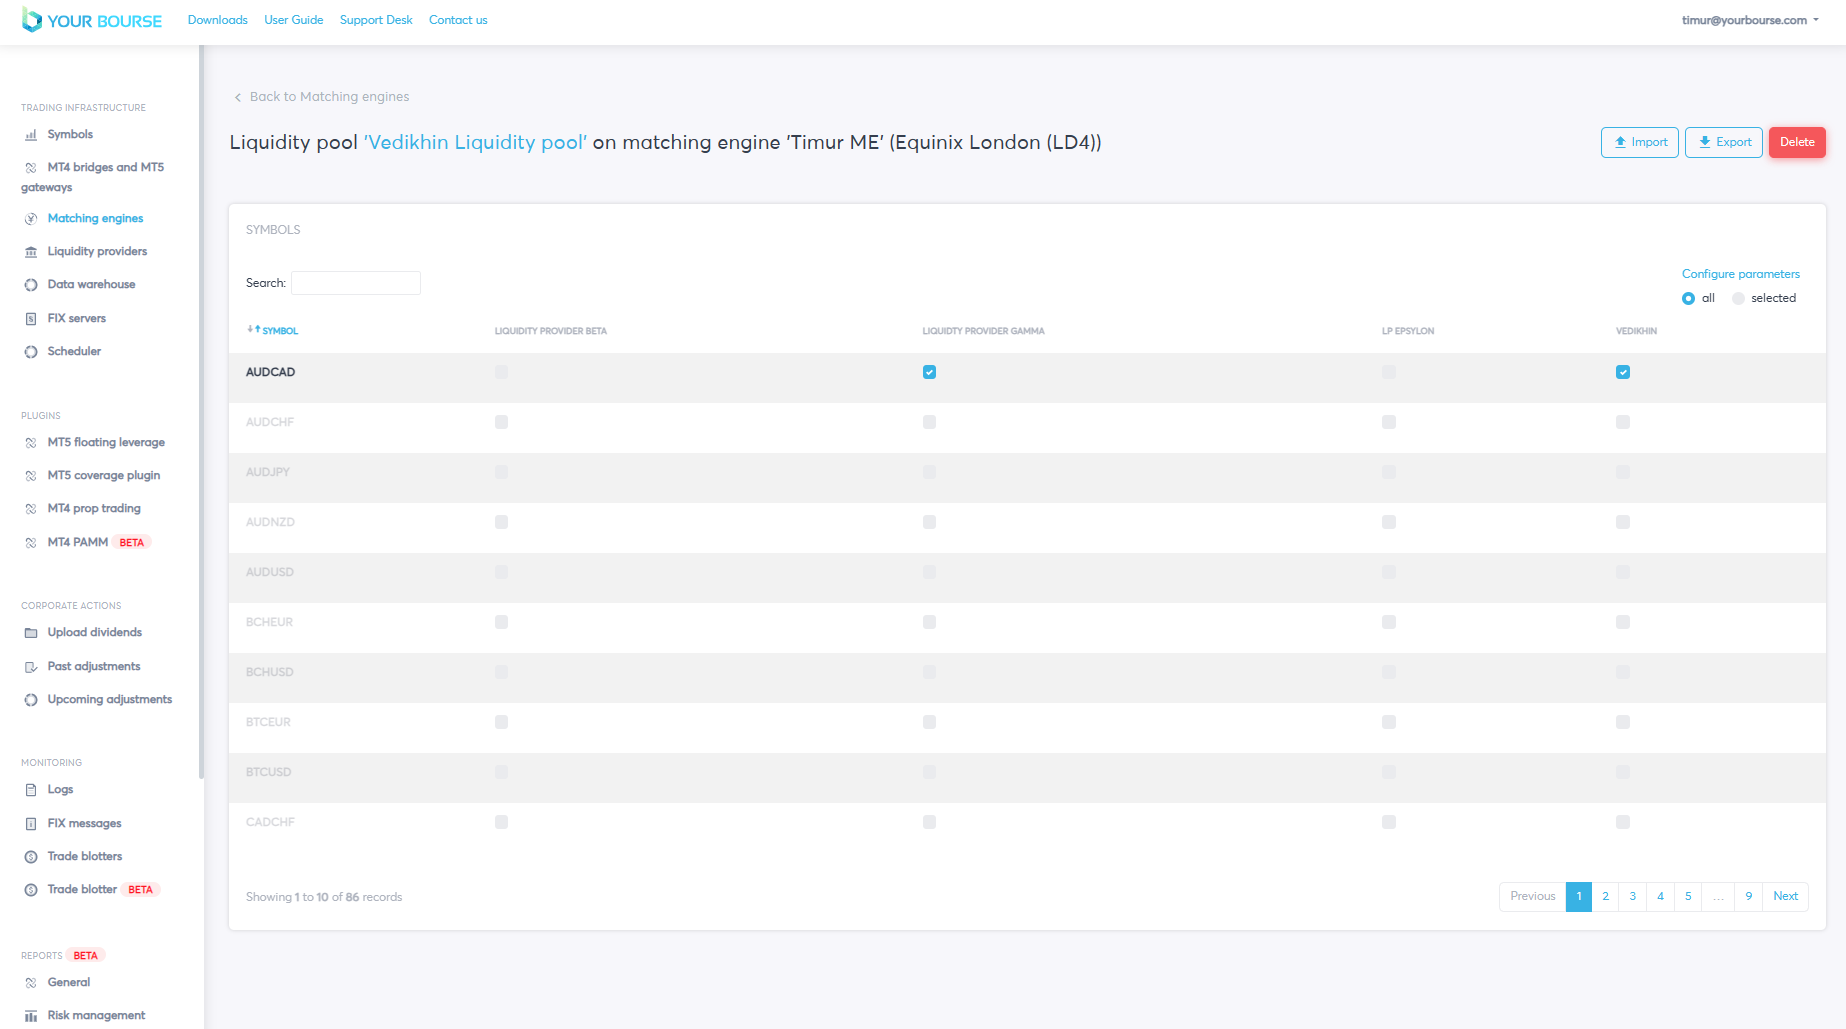1846x1029 pixels.
Task: Open Symbols via its sidebar icon
Action: [31, 135]
